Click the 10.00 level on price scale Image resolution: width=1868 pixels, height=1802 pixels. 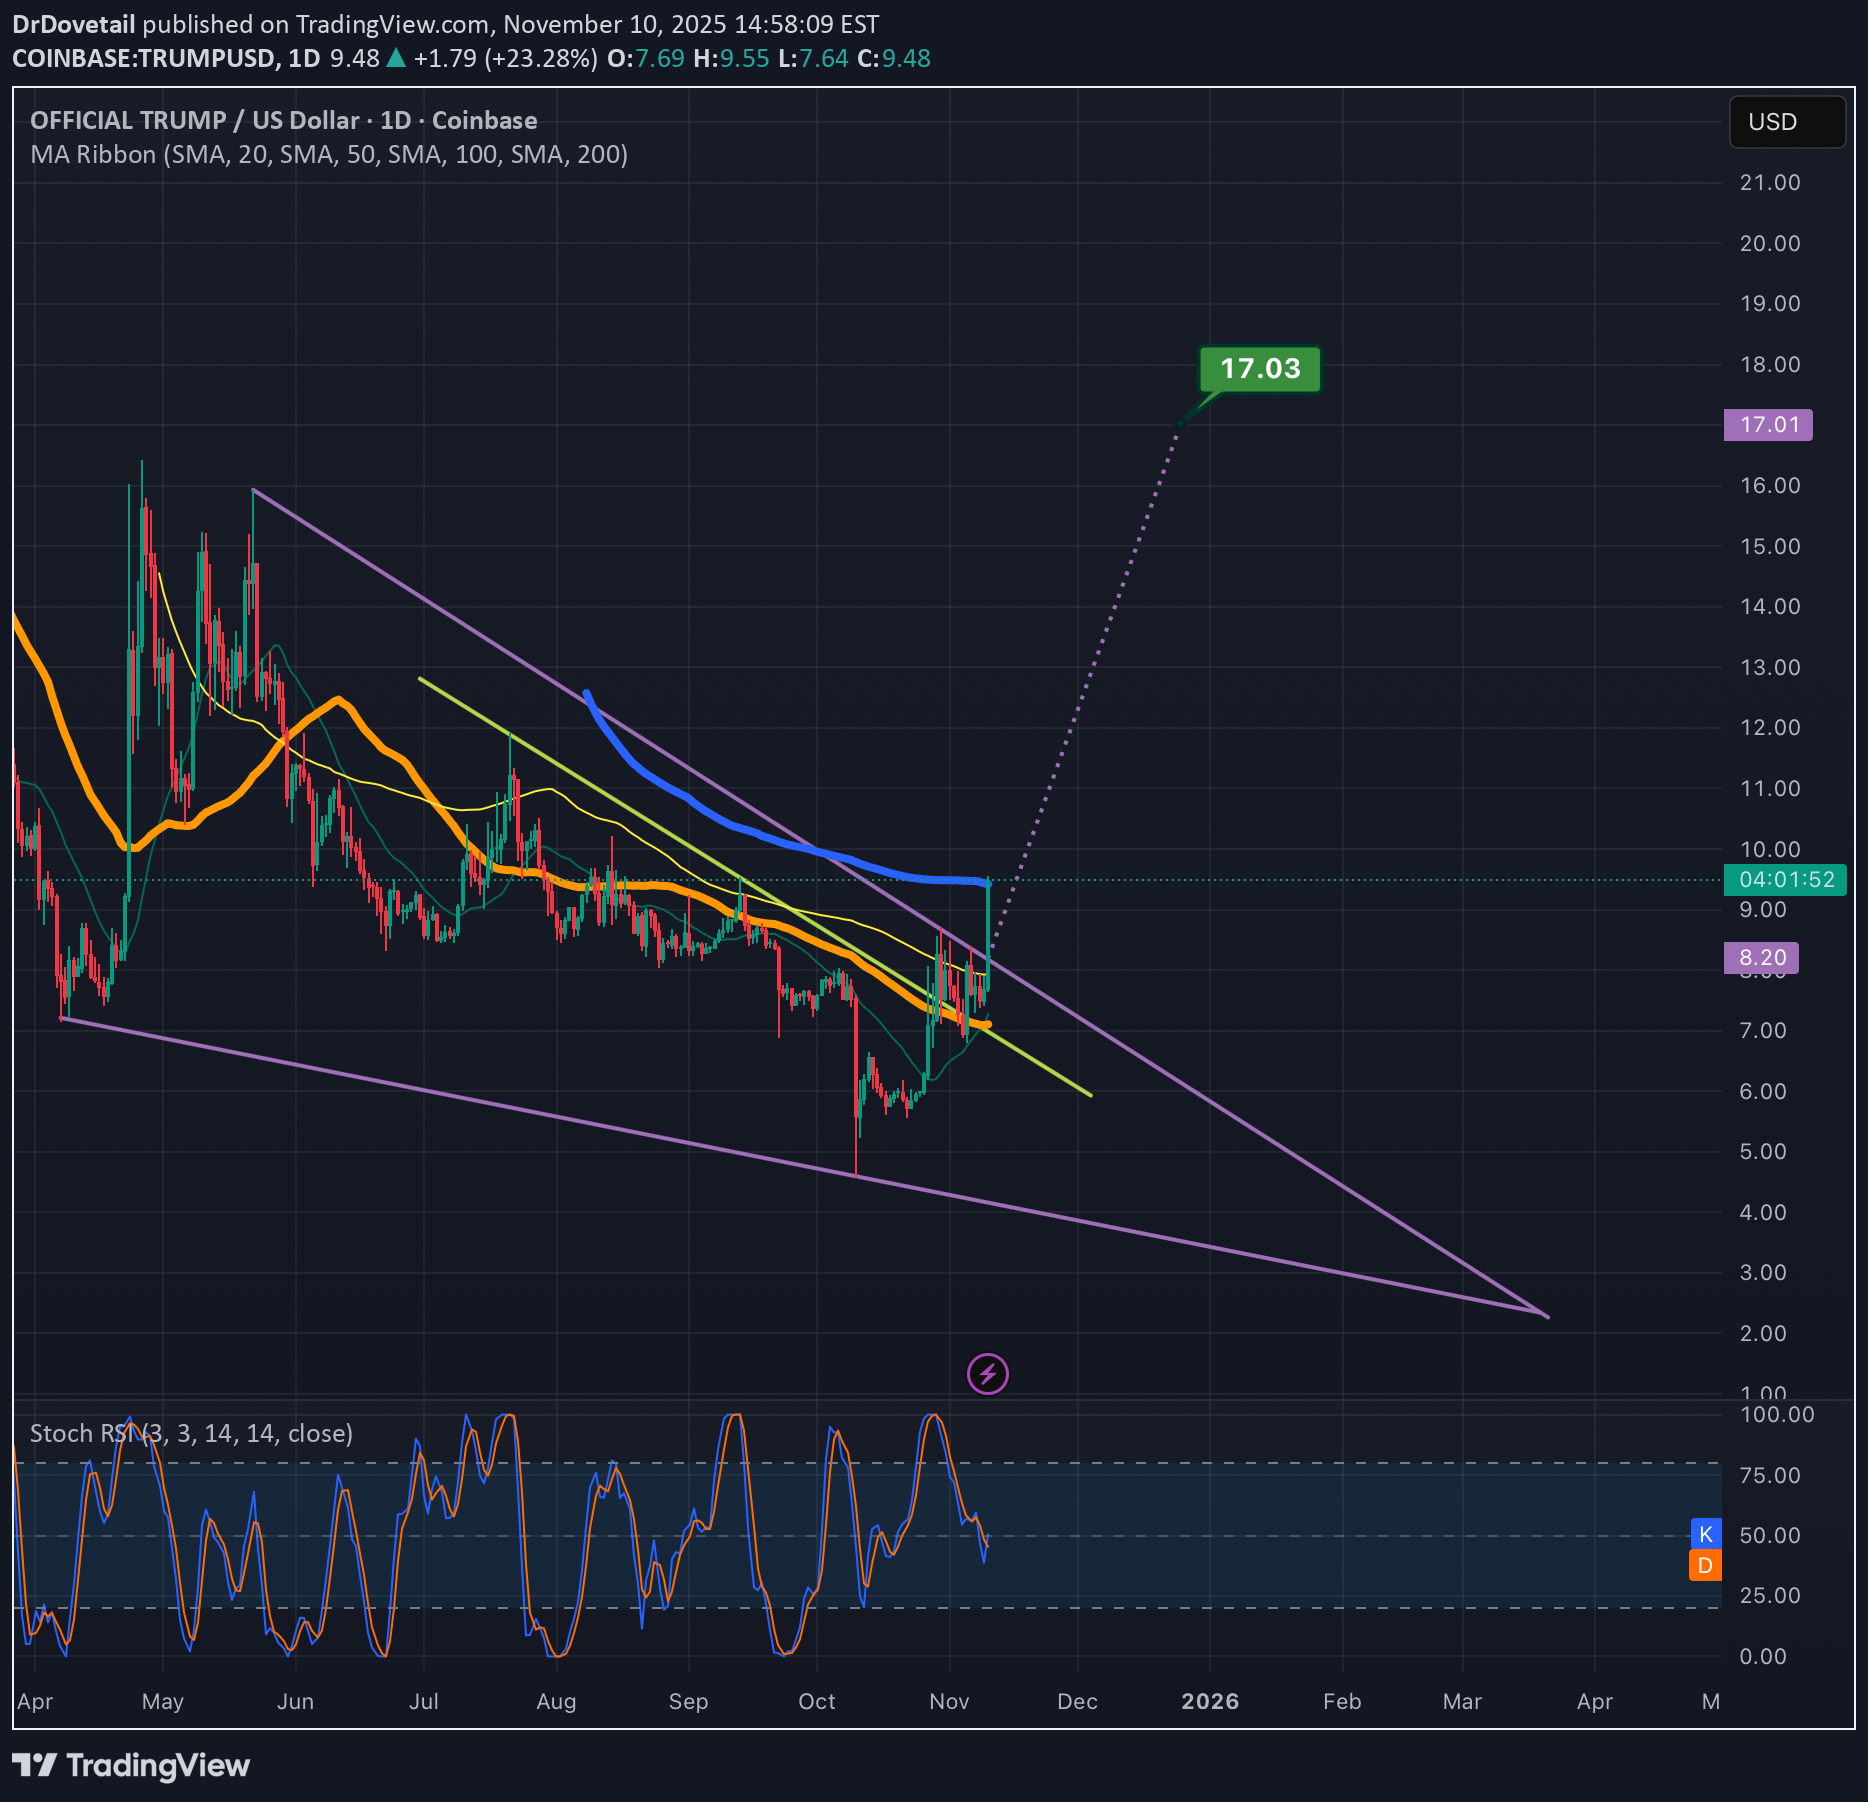click(1769, 849)
